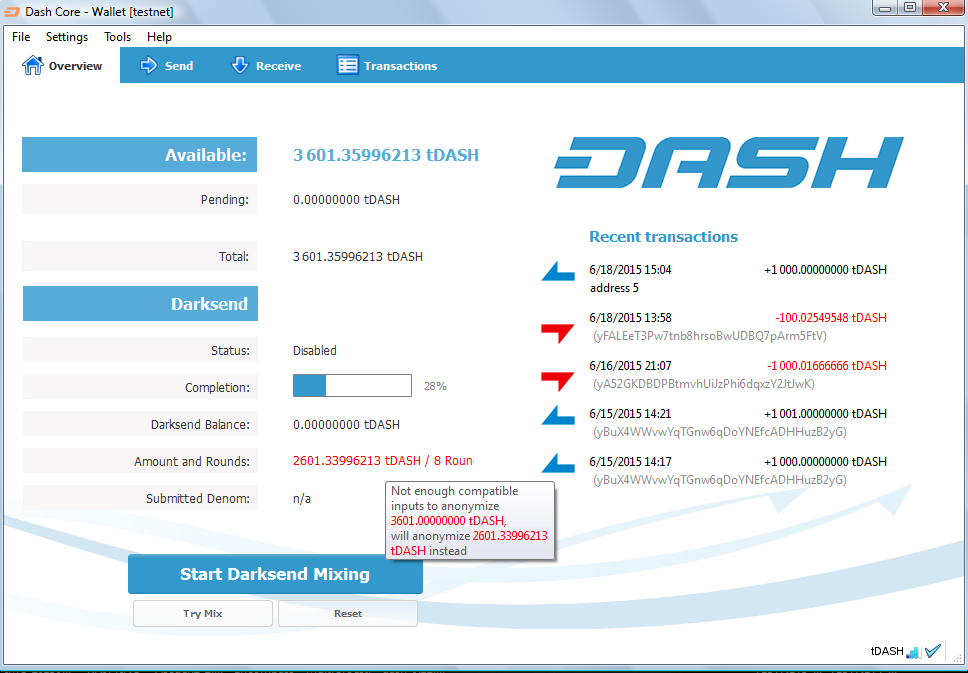The width and height of the screenshot is (968, 673).
Task: Click the Dash logo icon in the title bar
Action: tap(12, 11)
